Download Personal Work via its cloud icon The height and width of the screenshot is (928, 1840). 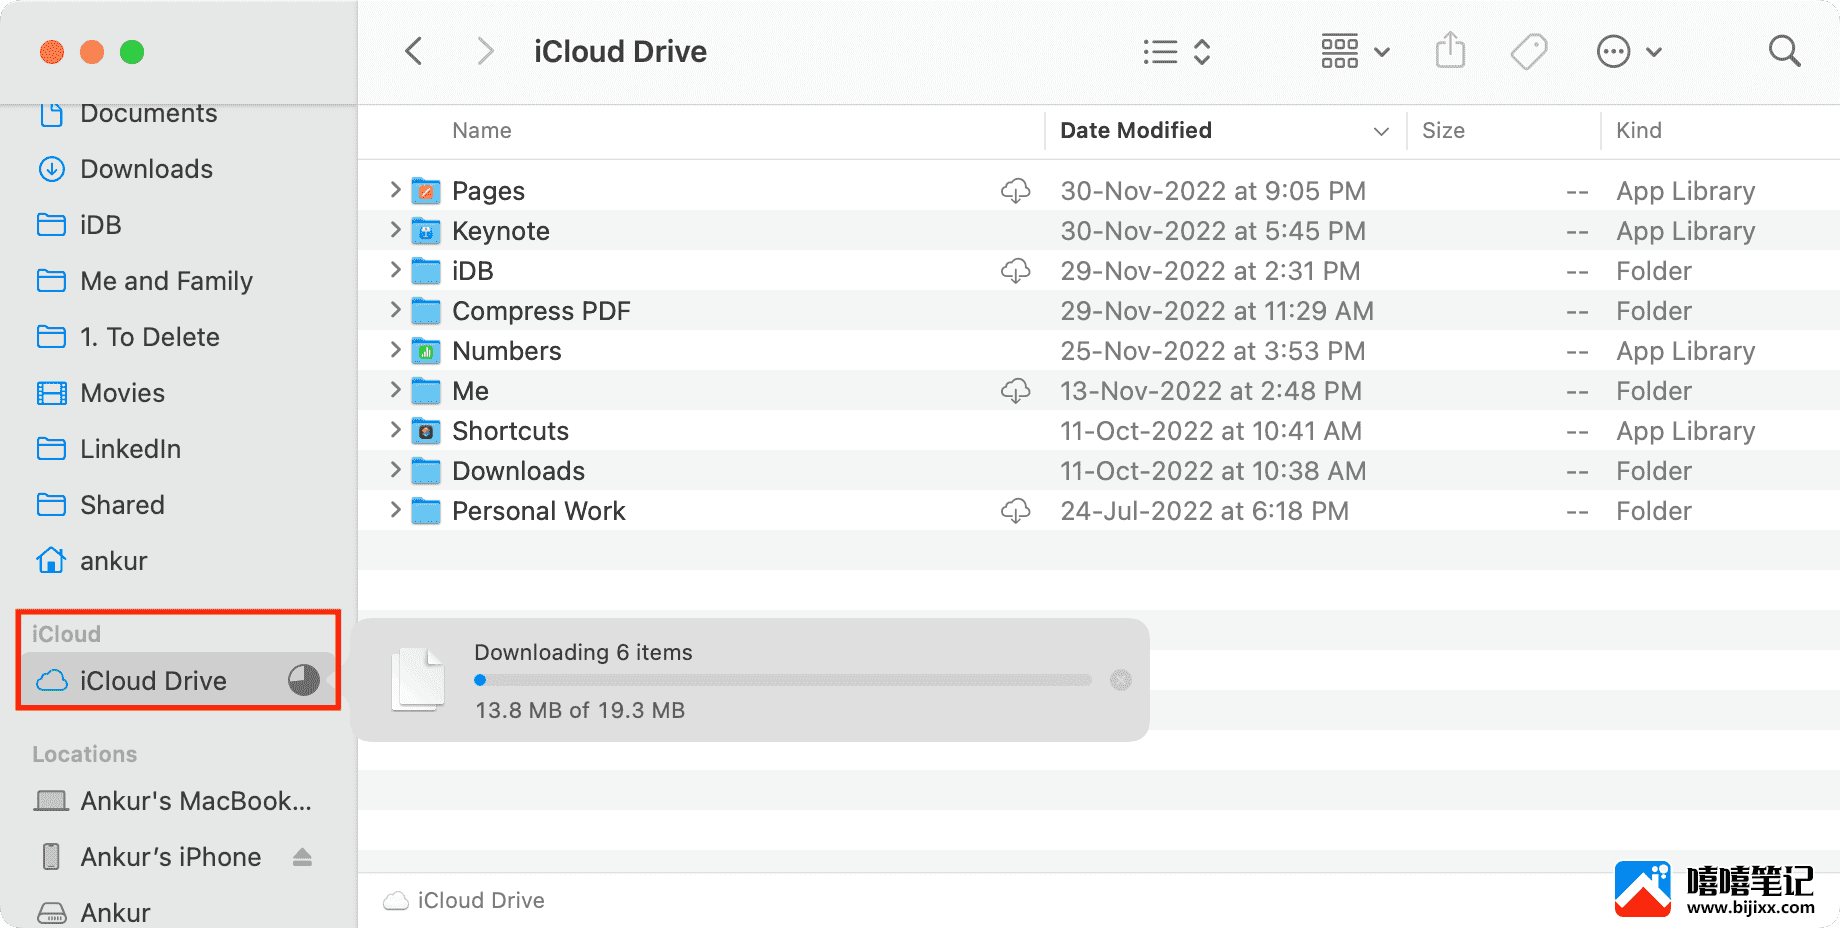click(1016, 511)
